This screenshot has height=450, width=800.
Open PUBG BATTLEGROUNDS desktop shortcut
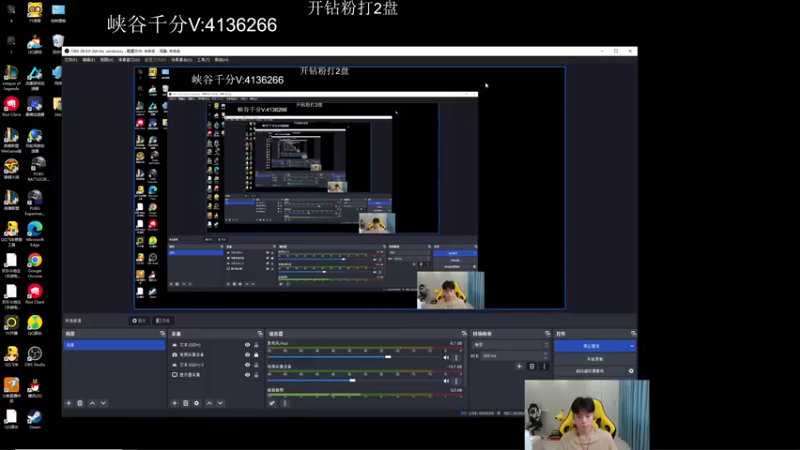coord(38,169)
